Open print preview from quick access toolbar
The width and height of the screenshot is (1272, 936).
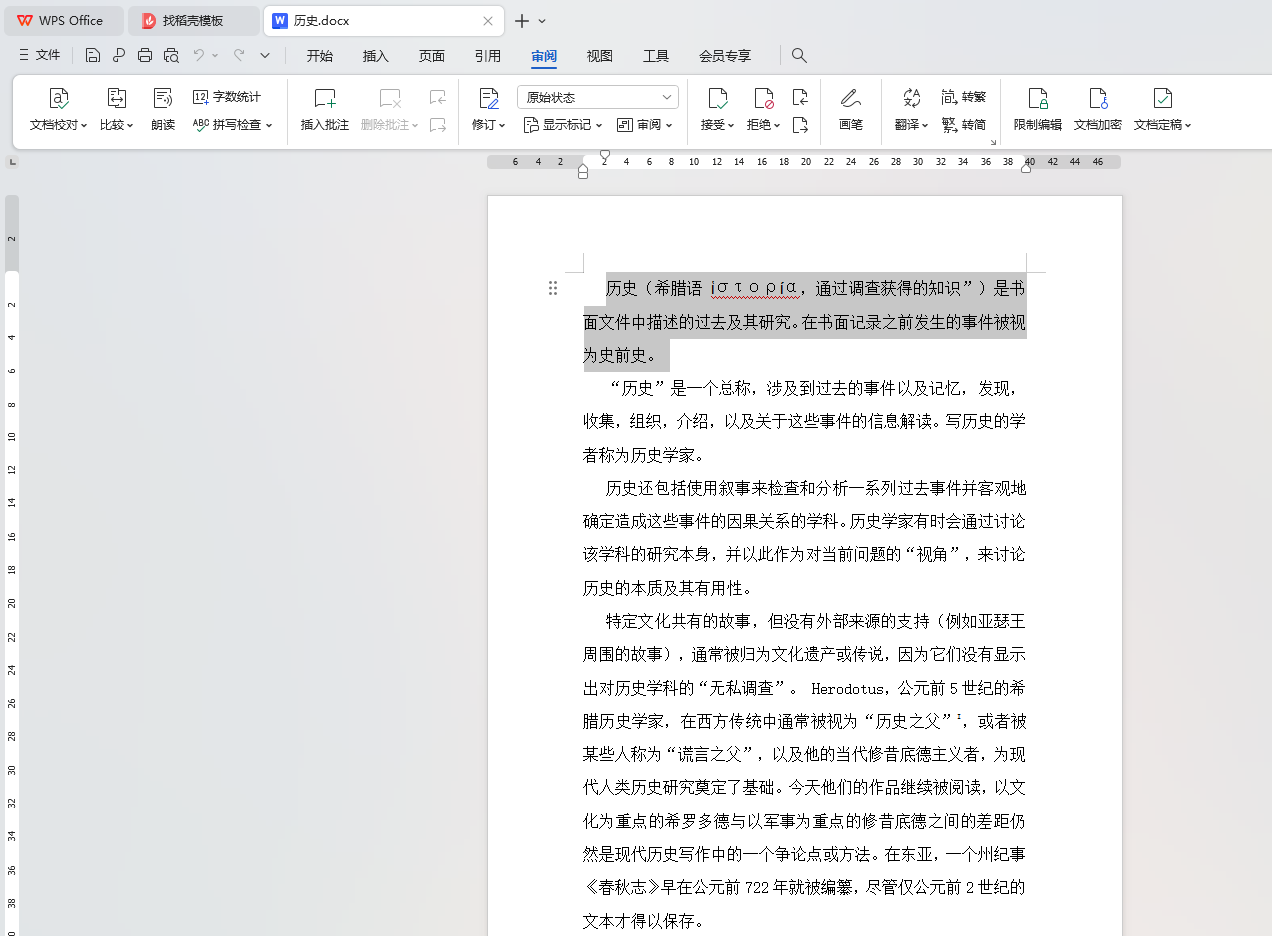(171, 55)
